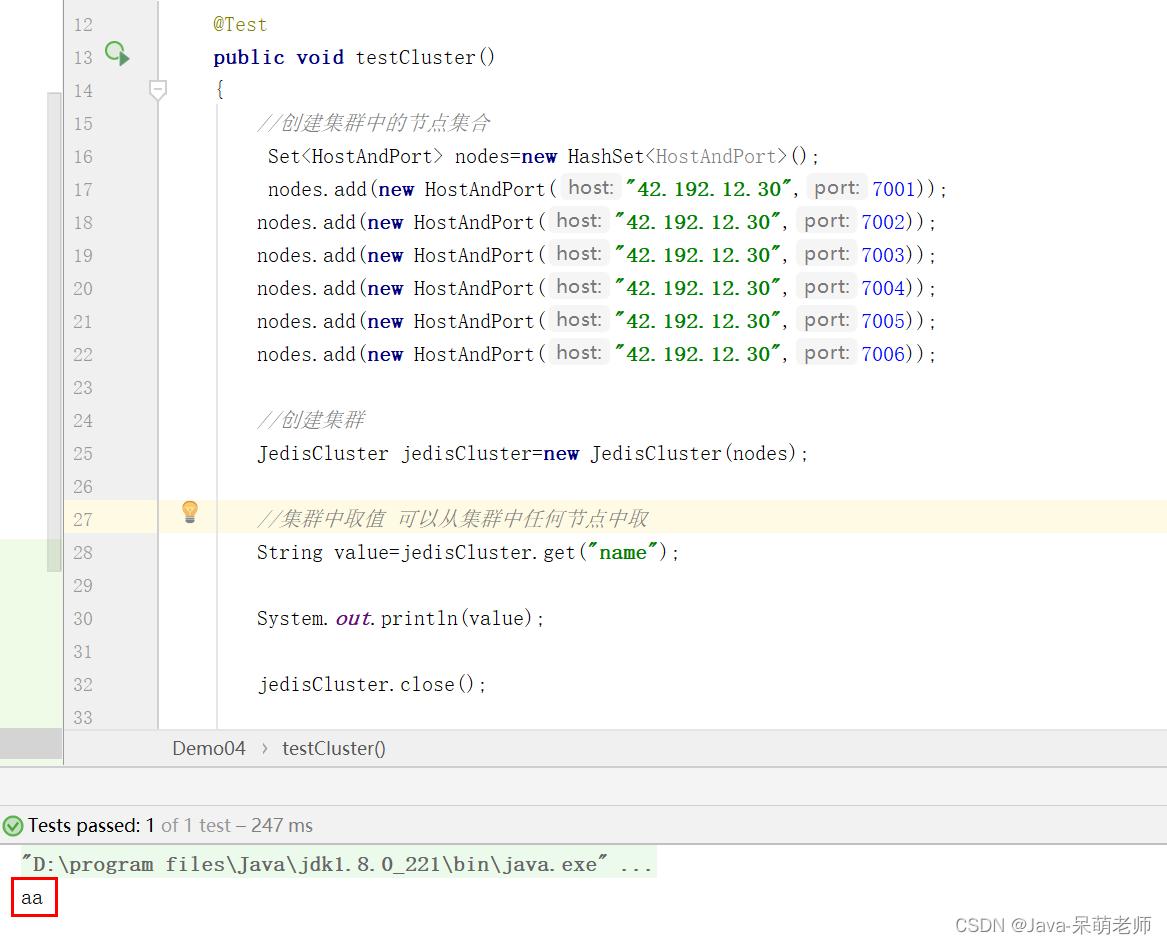Click the yellow lightbulb intention icon
Viewport: 1167px width, 944px height.
[x=190, y=513]
